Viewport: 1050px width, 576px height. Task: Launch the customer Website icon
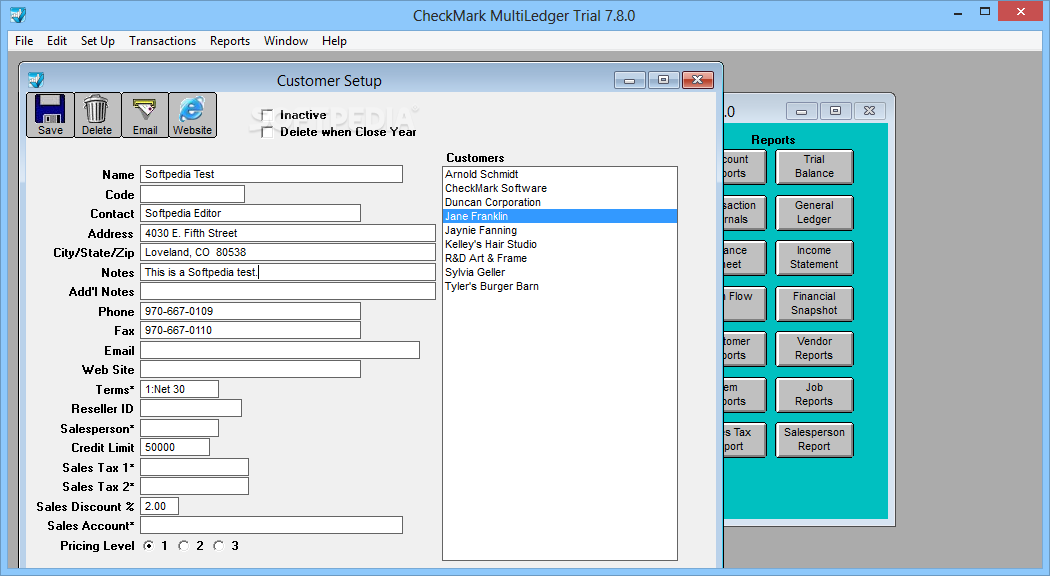[x=192, y=115]
